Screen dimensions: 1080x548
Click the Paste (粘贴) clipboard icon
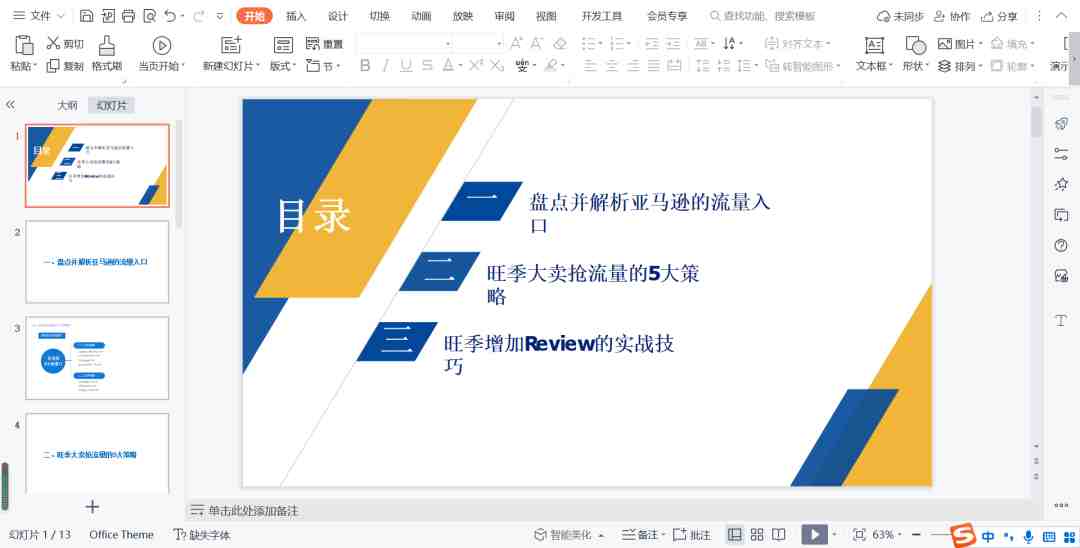23,45
